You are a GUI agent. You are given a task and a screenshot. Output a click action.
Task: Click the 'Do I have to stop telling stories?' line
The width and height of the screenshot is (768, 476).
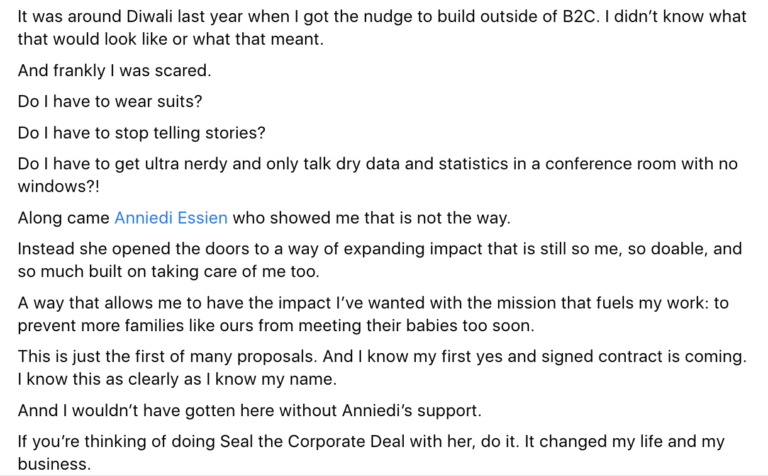(142, 133)
